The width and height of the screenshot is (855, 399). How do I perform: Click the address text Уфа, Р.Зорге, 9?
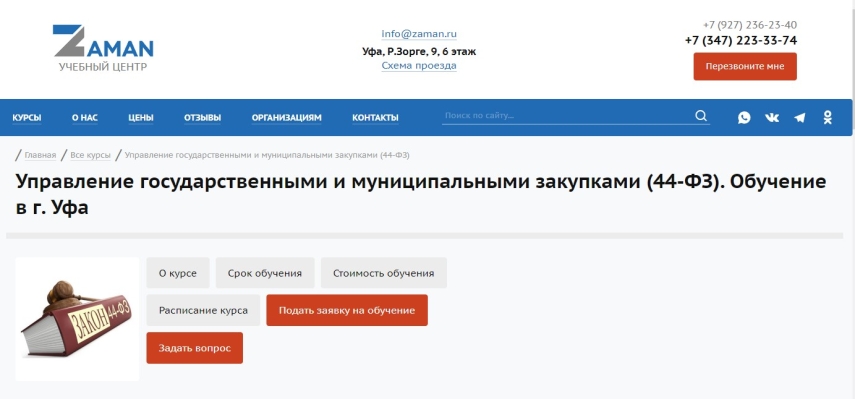click(419, 52)
